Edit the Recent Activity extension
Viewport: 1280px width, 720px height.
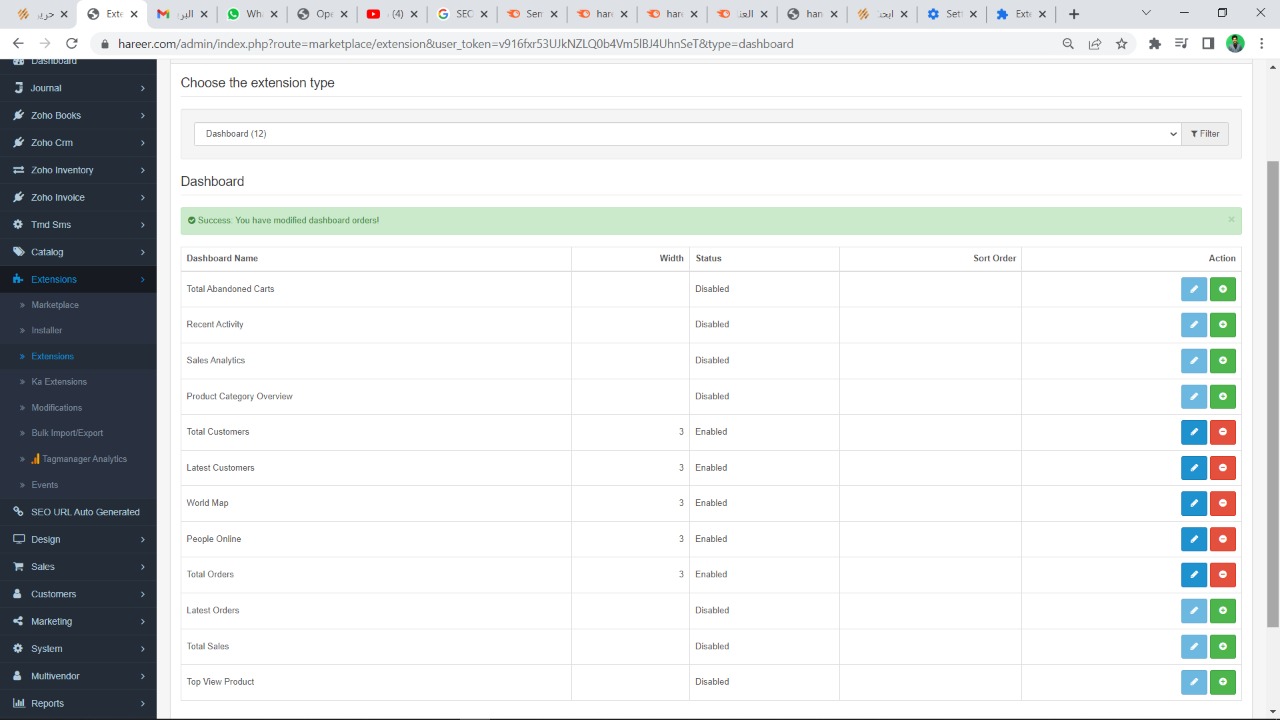[1194, 325]
